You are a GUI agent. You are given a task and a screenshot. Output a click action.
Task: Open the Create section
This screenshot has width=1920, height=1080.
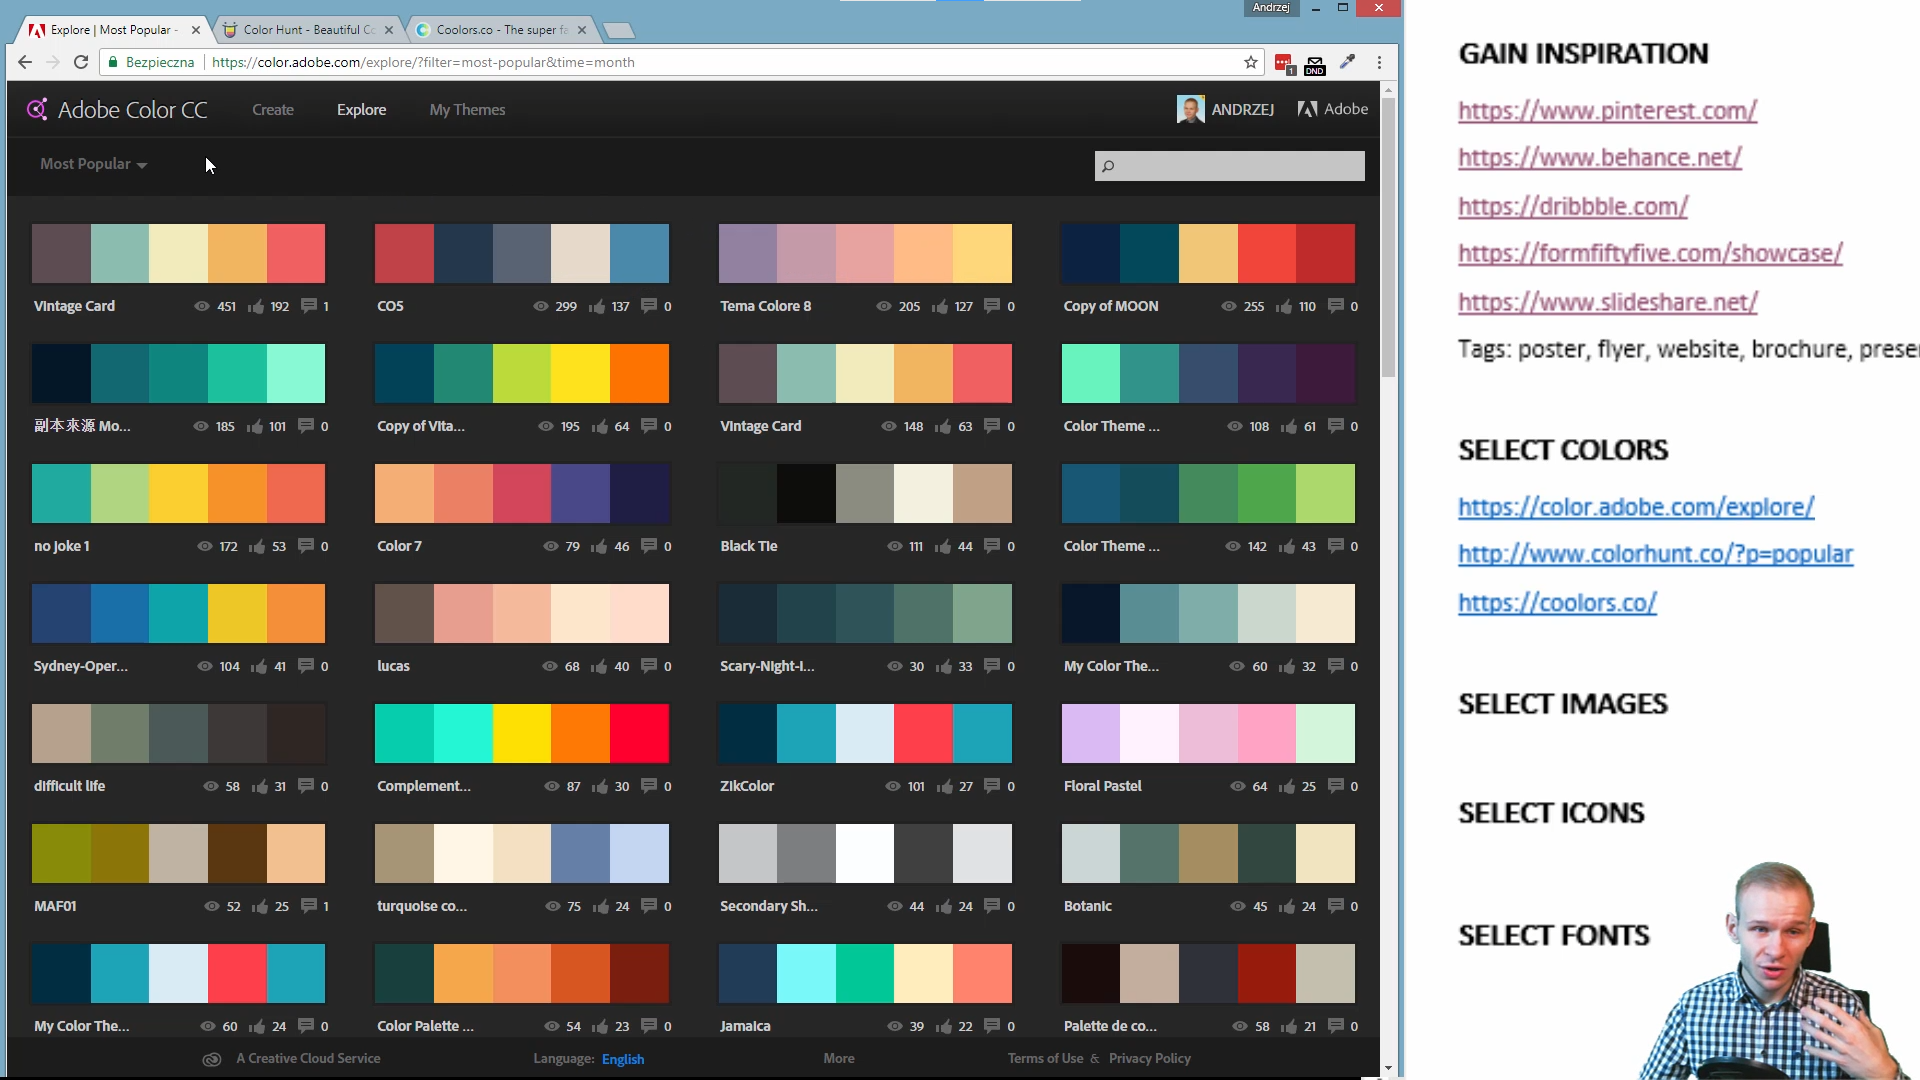[x=273, y=110]
